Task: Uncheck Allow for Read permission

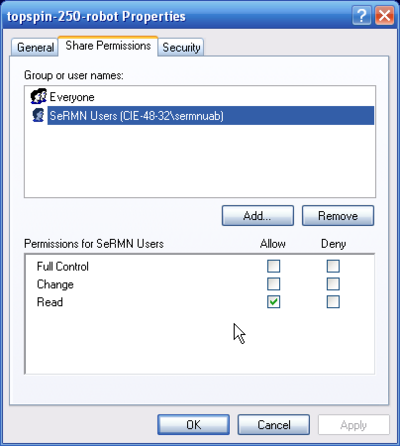Action: pyautogui.click(x=274, y=302)
